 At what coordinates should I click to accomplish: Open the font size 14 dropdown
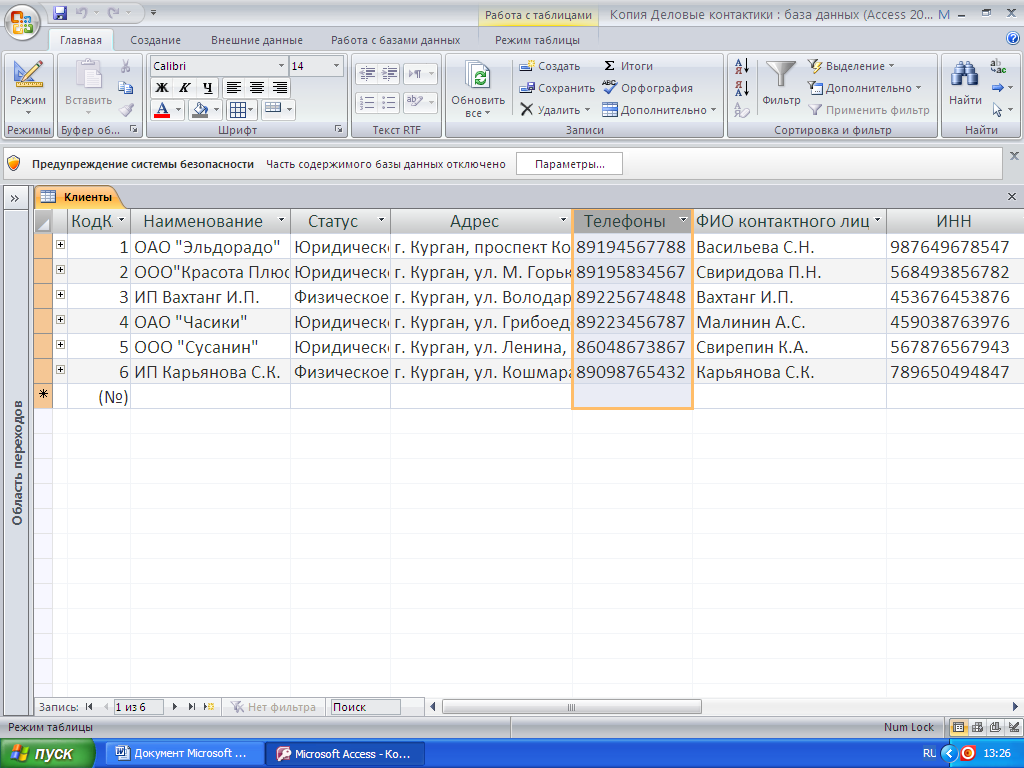[x=336, y=66]
